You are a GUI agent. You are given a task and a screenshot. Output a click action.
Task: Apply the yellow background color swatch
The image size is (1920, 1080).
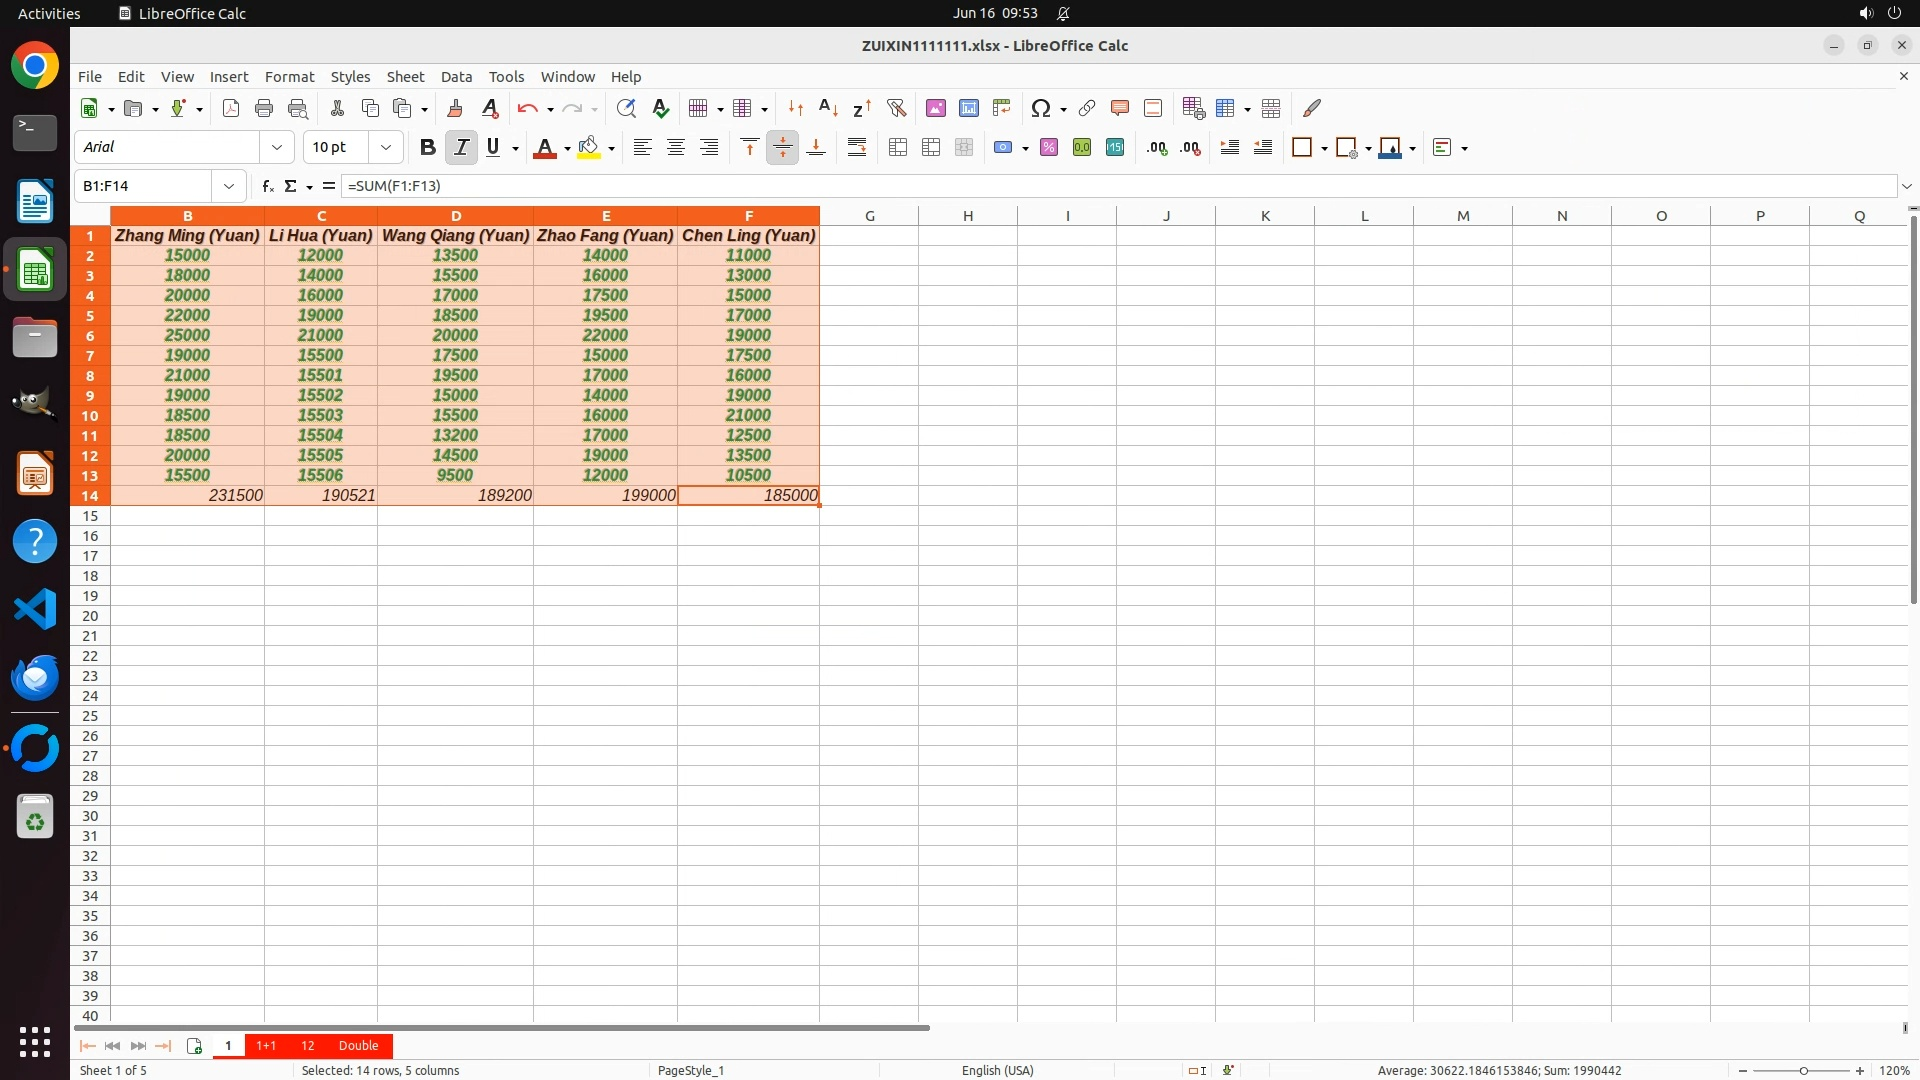pyautogui.click(x=589, y=147)
